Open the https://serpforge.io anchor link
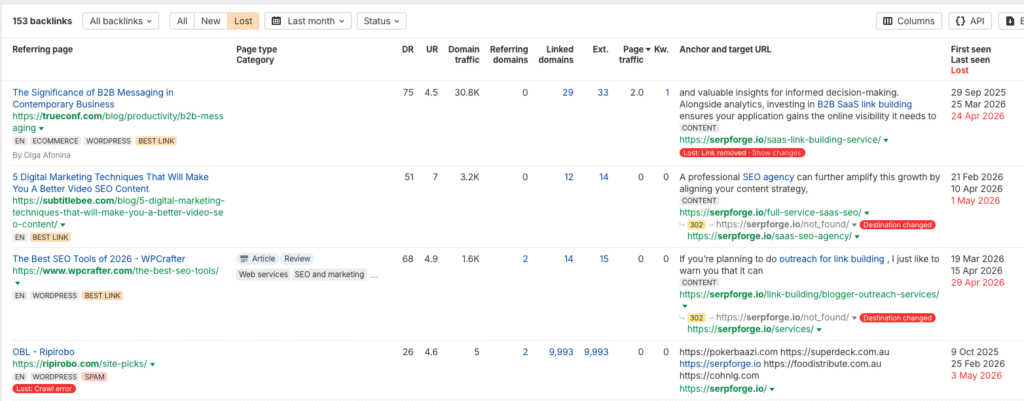Screen dimensions: 1024x401 pyautogui.click(x=720, y=363)
